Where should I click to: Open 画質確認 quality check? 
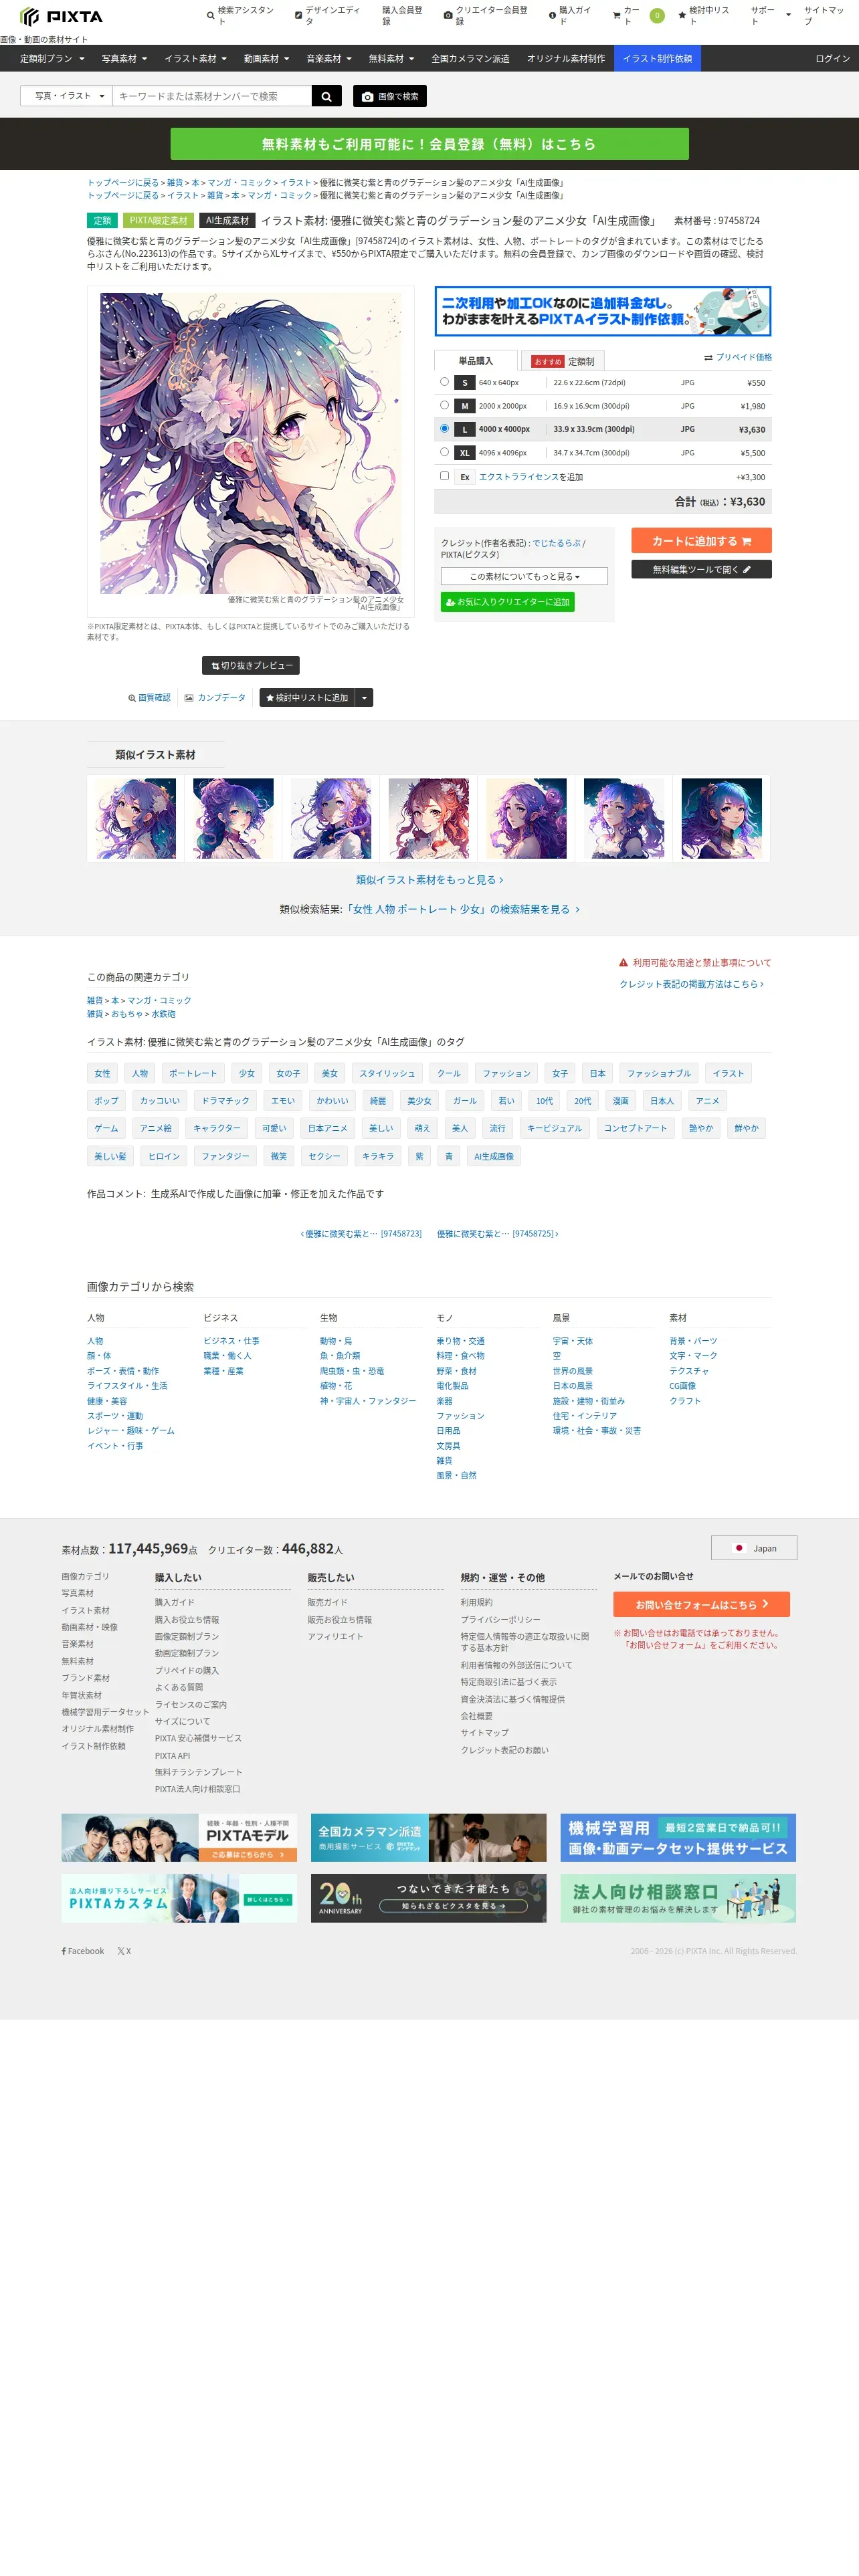click(x=149, y=698)
